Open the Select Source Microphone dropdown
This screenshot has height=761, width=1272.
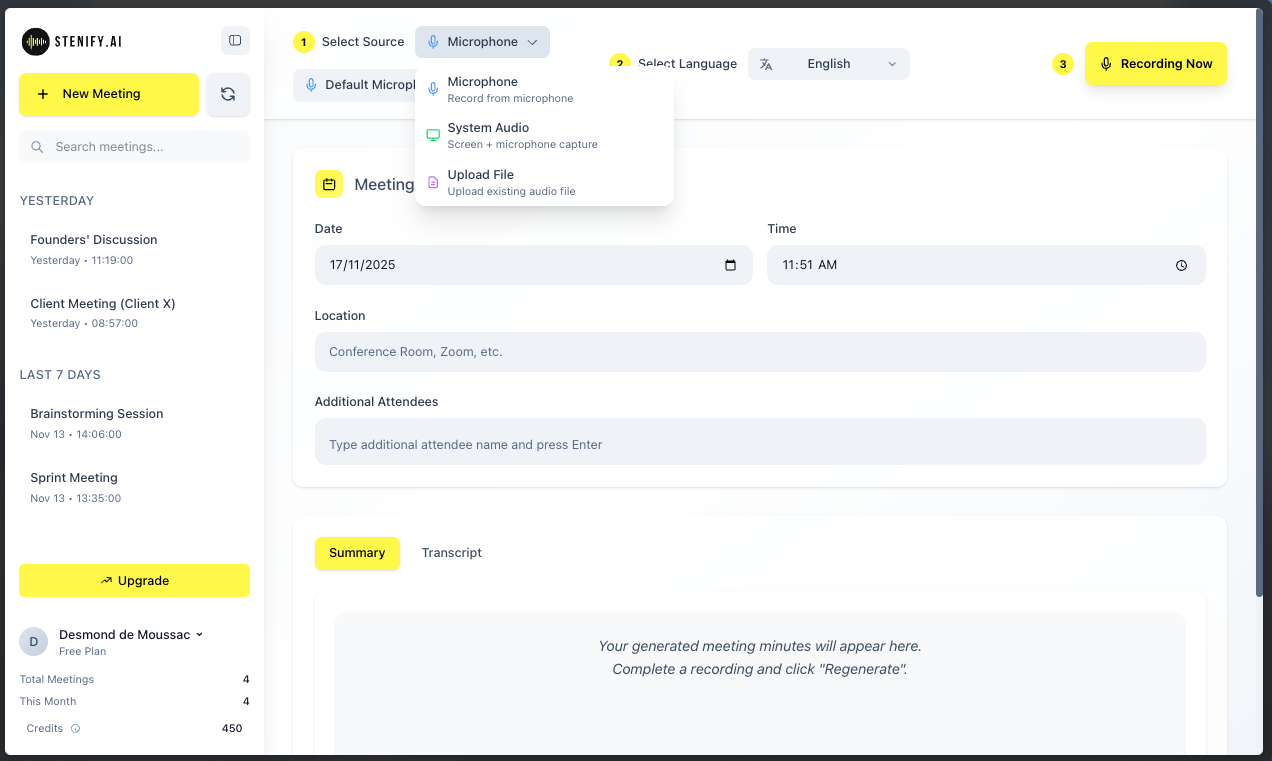482,42
